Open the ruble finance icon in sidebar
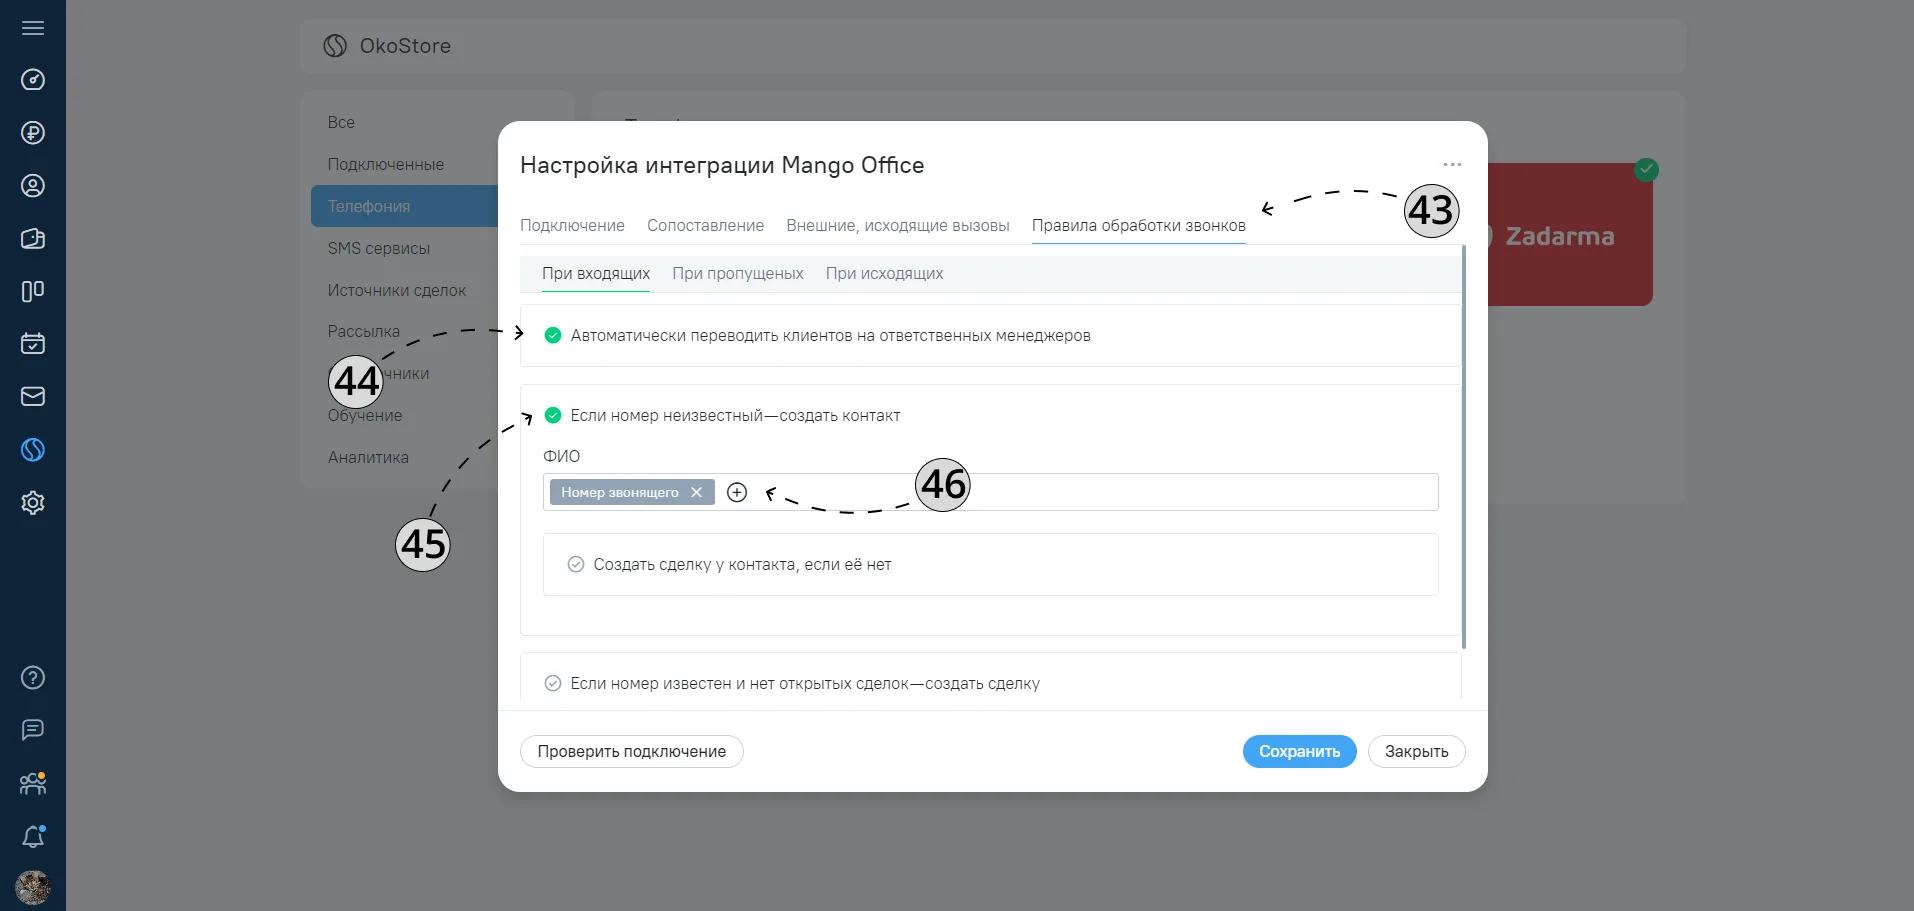The height and width of the screenshot is (911, 1914). pyautogui.click(x=33, y=133)
